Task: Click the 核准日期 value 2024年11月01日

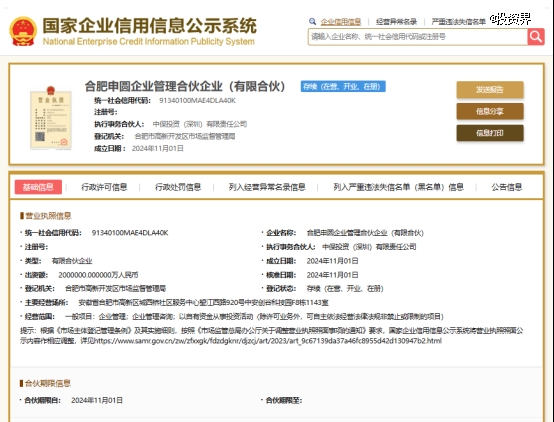Action: 332,275
